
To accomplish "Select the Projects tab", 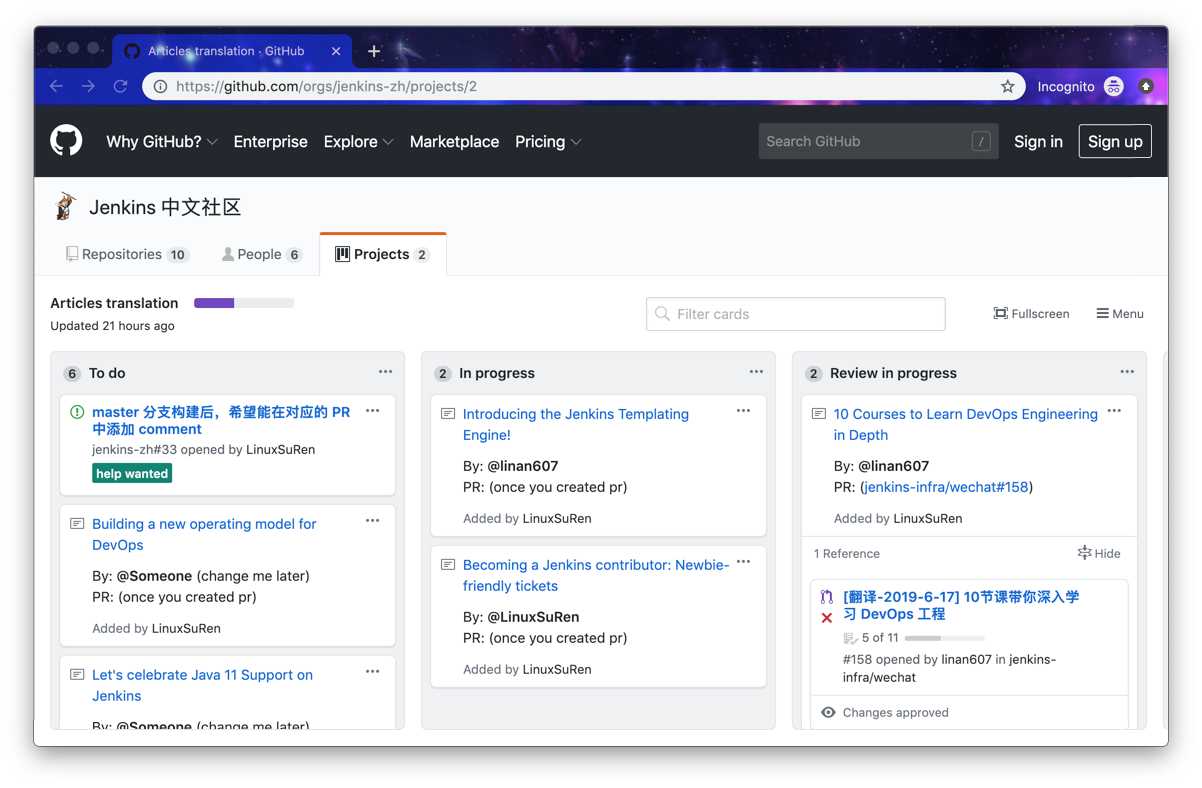I will tap(382, 254).
